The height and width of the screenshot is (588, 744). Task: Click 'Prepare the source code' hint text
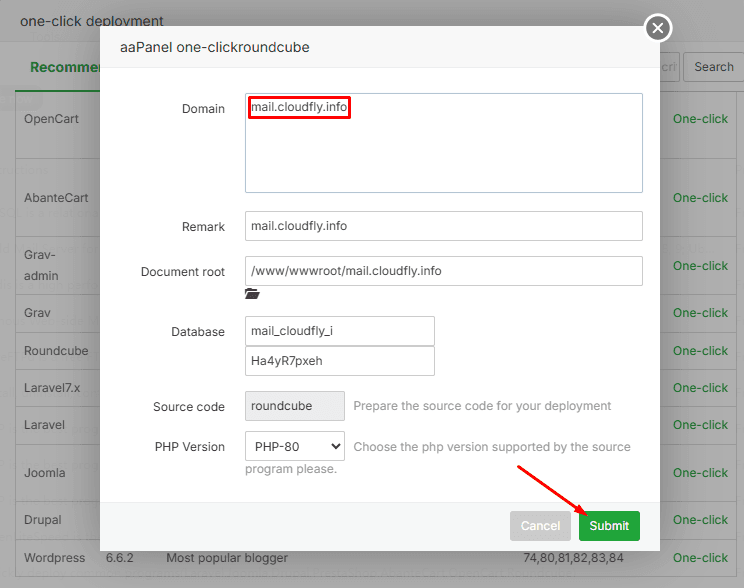coord(482,406)
